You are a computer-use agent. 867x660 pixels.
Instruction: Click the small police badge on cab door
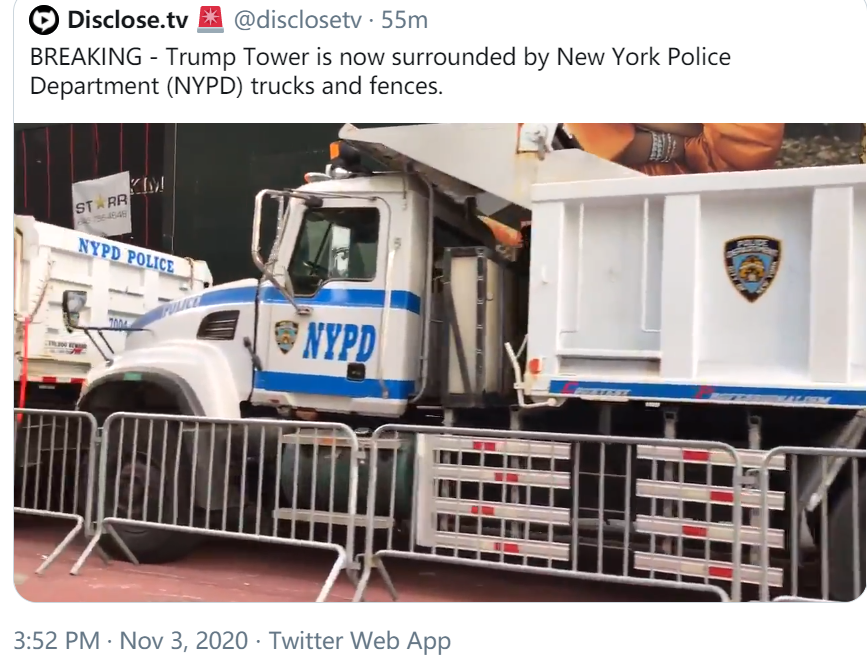(286, 336)
